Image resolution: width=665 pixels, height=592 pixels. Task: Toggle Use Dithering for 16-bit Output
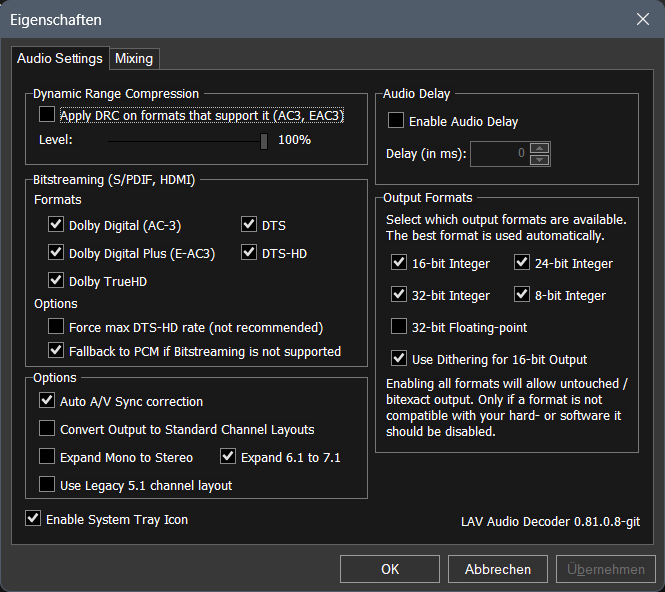point(399,358)
